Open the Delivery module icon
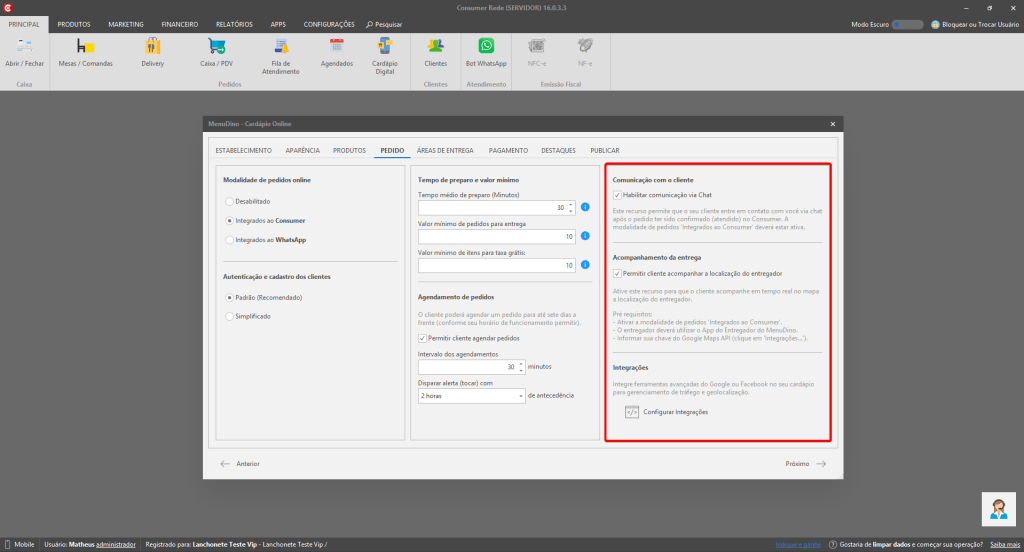Viewport: 1024px width, 552px height. coord(152,46)
